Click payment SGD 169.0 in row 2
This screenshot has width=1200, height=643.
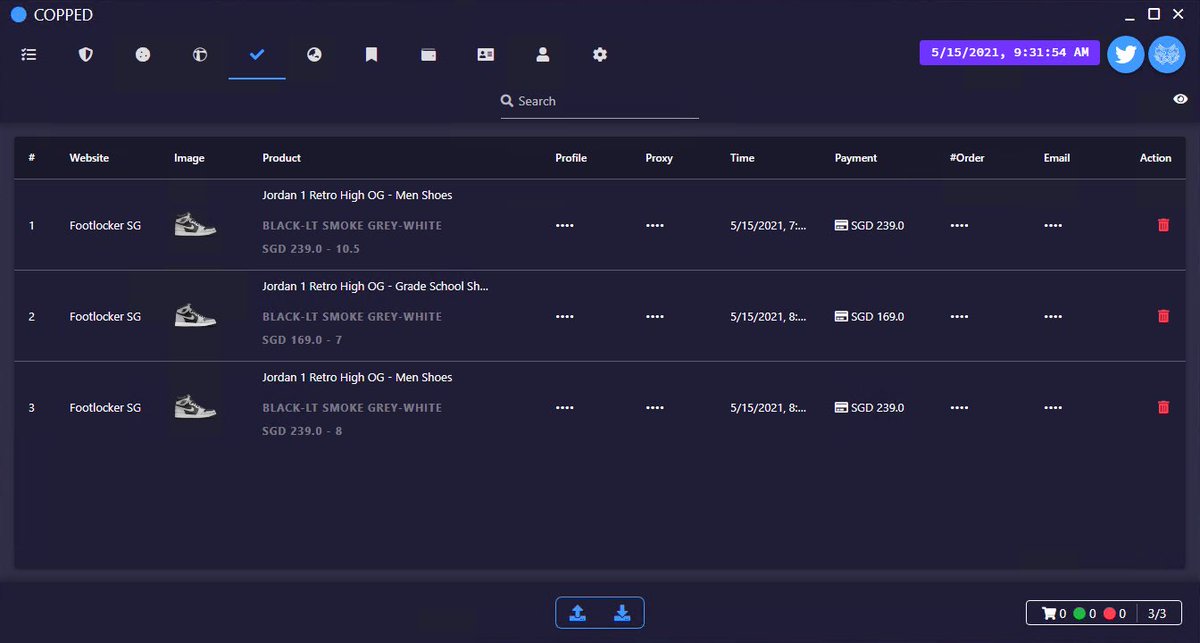[869, 316]
